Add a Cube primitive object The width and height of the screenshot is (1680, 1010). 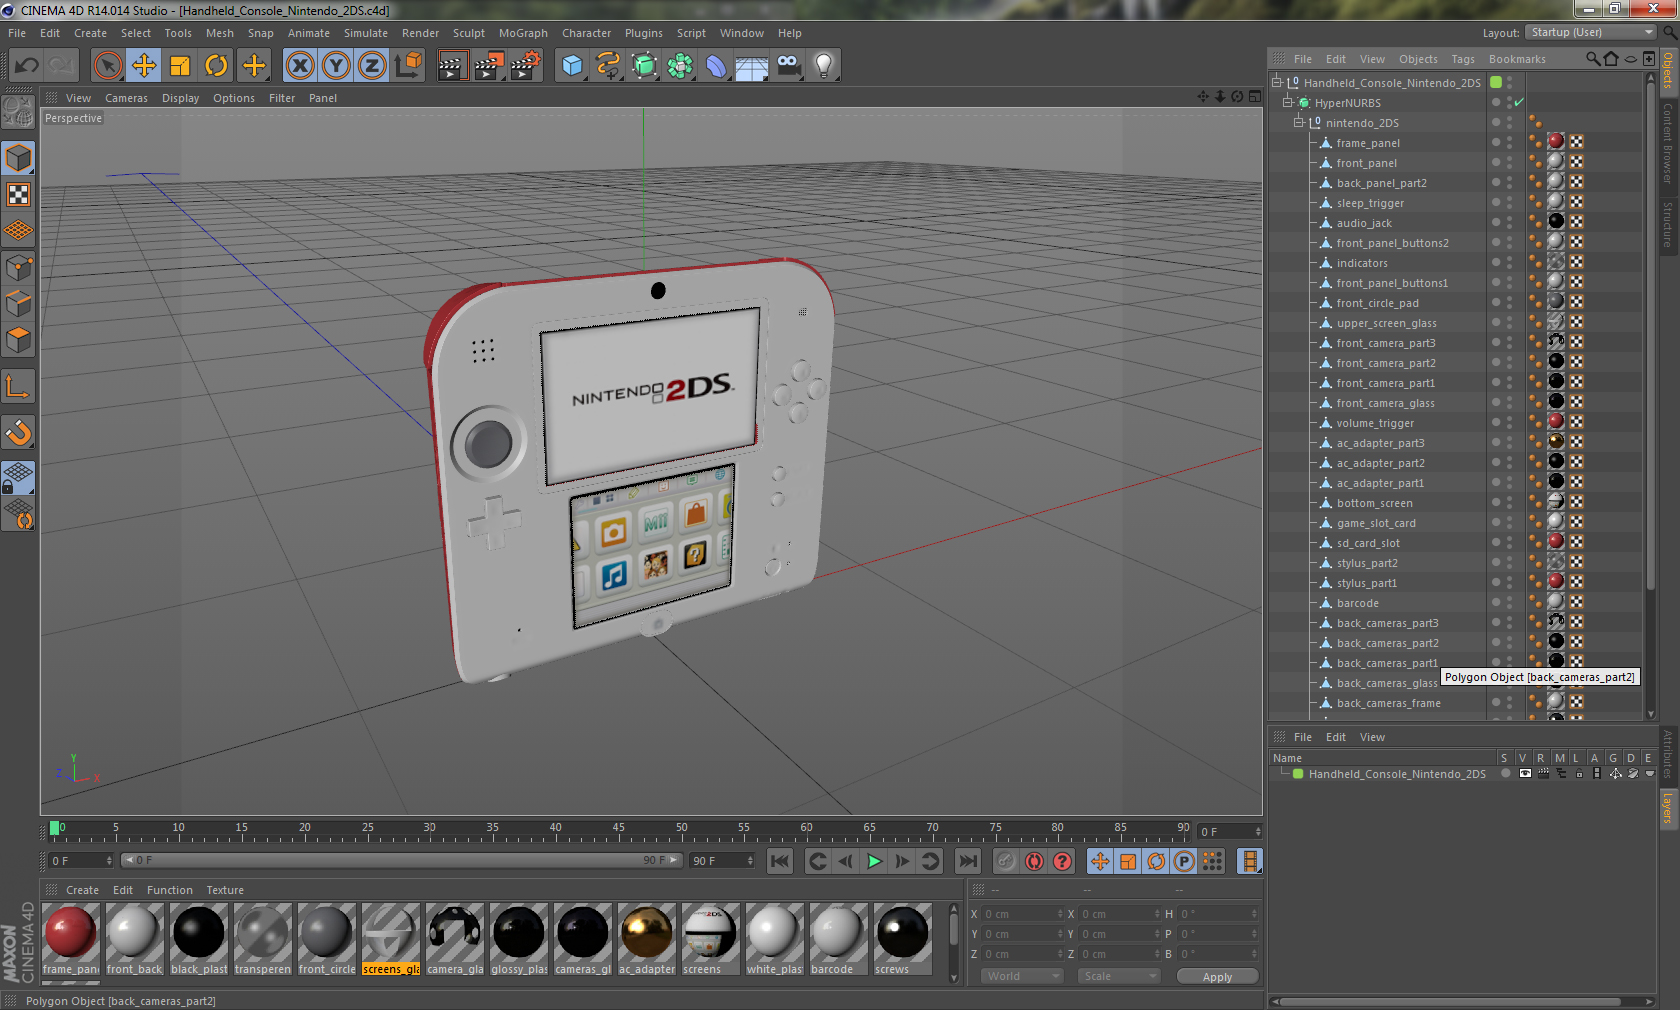(x=572, y=66)
